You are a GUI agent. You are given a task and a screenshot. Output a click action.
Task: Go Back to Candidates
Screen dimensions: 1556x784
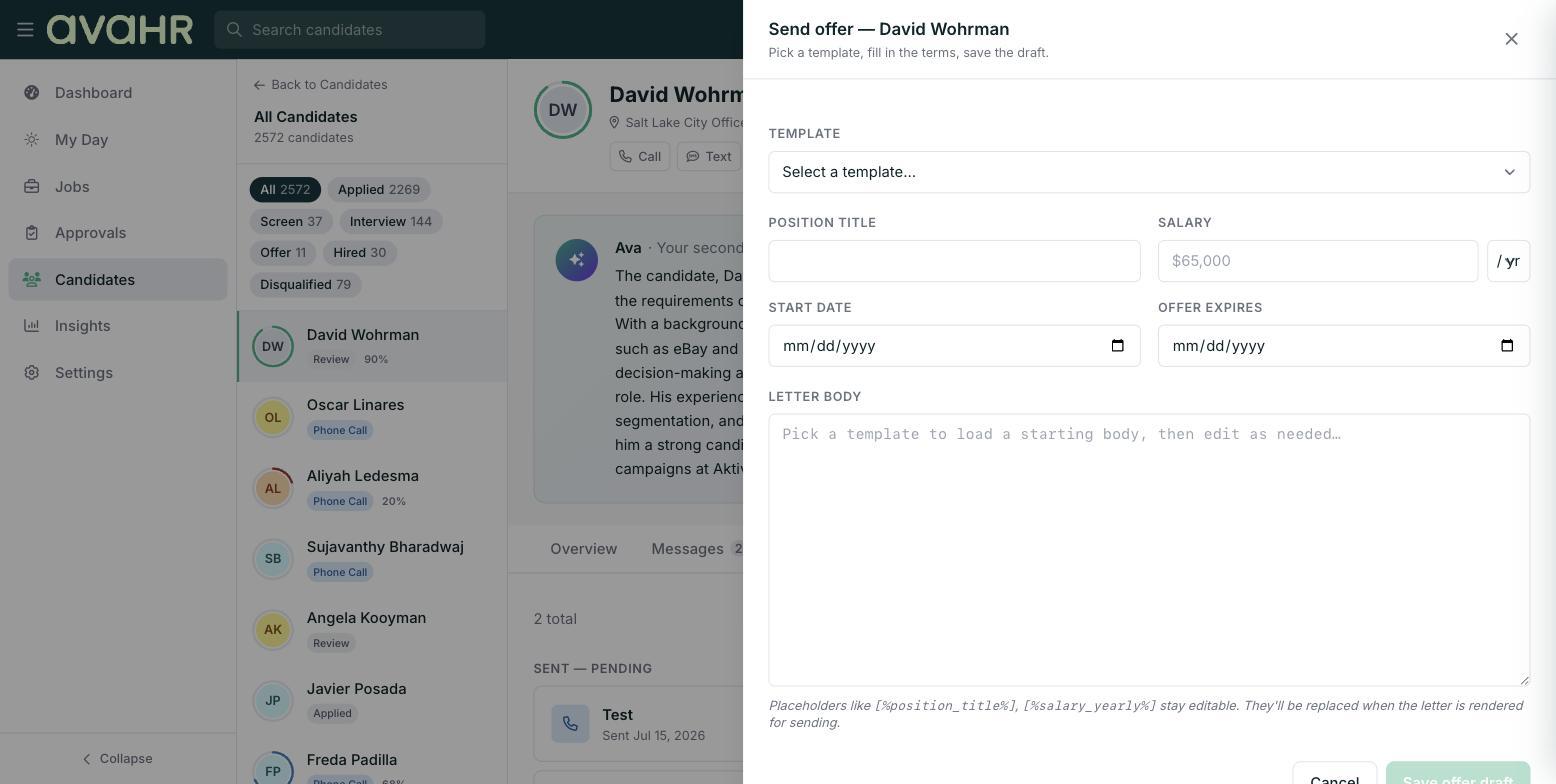[x=321, y=85]
